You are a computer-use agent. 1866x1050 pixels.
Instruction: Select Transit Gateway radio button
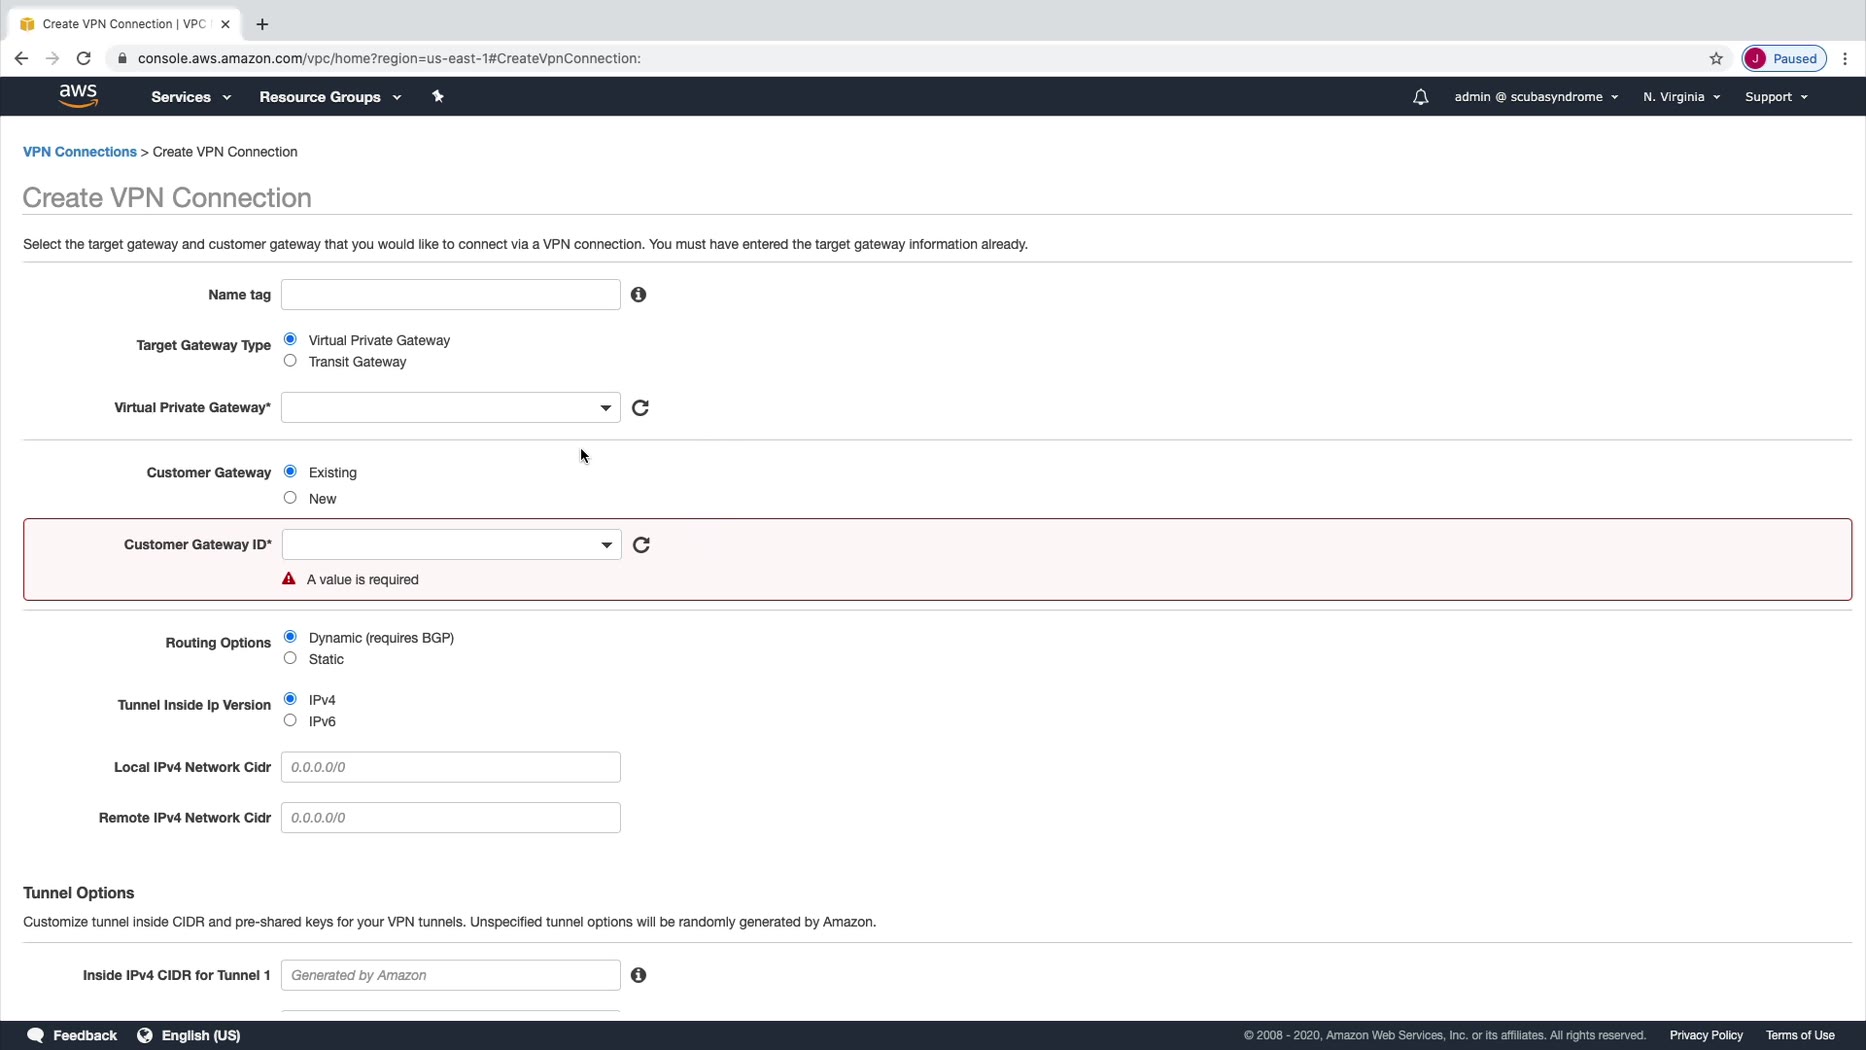(x=290, y=361)
